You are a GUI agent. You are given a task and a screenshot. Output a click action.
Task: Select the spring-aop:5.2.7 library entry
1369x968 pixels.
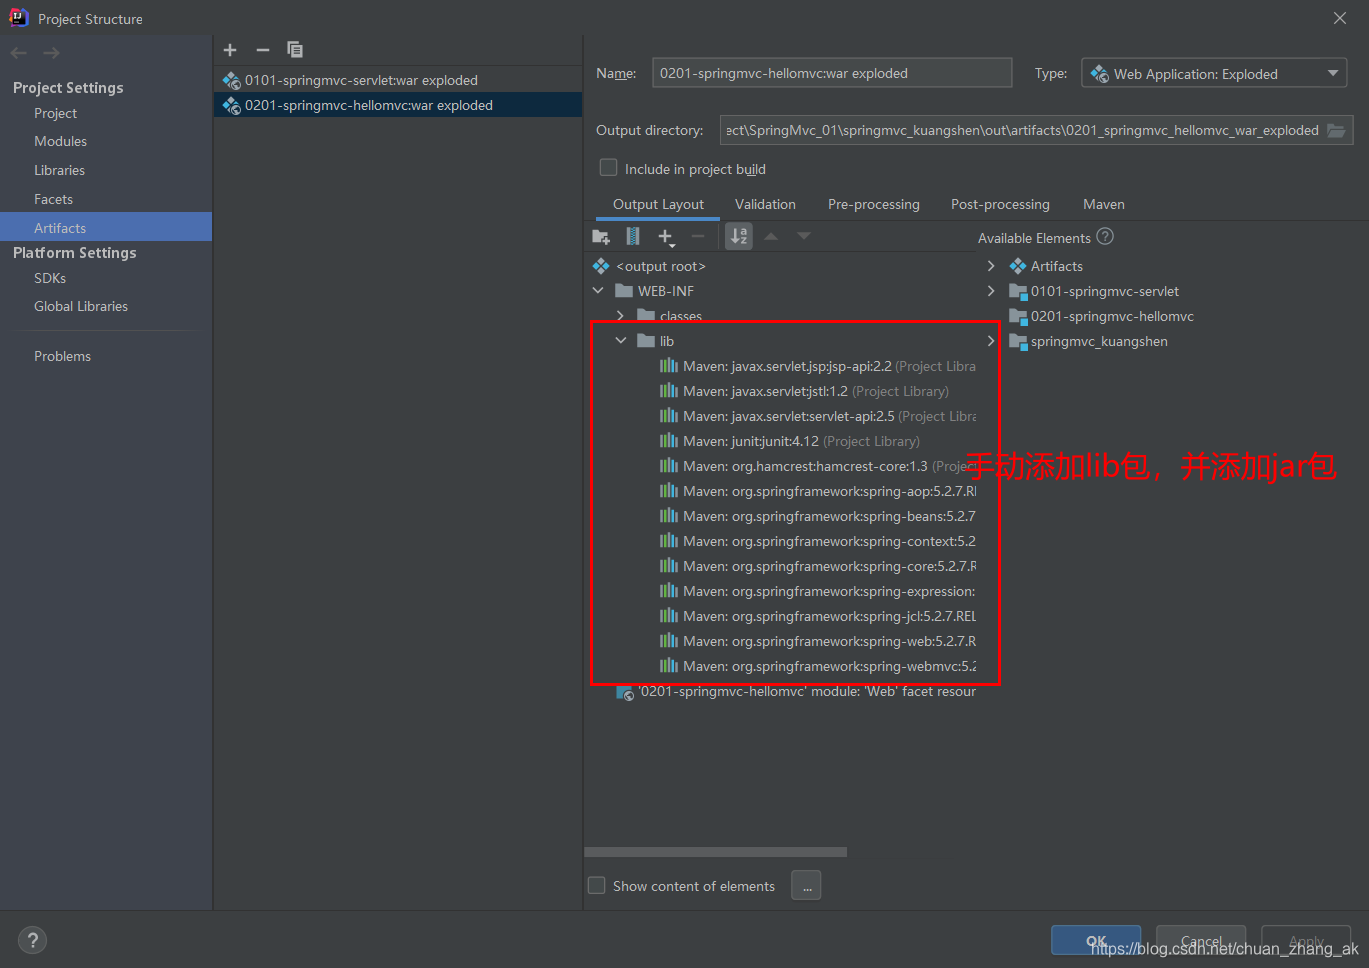(x=817, y=491)
